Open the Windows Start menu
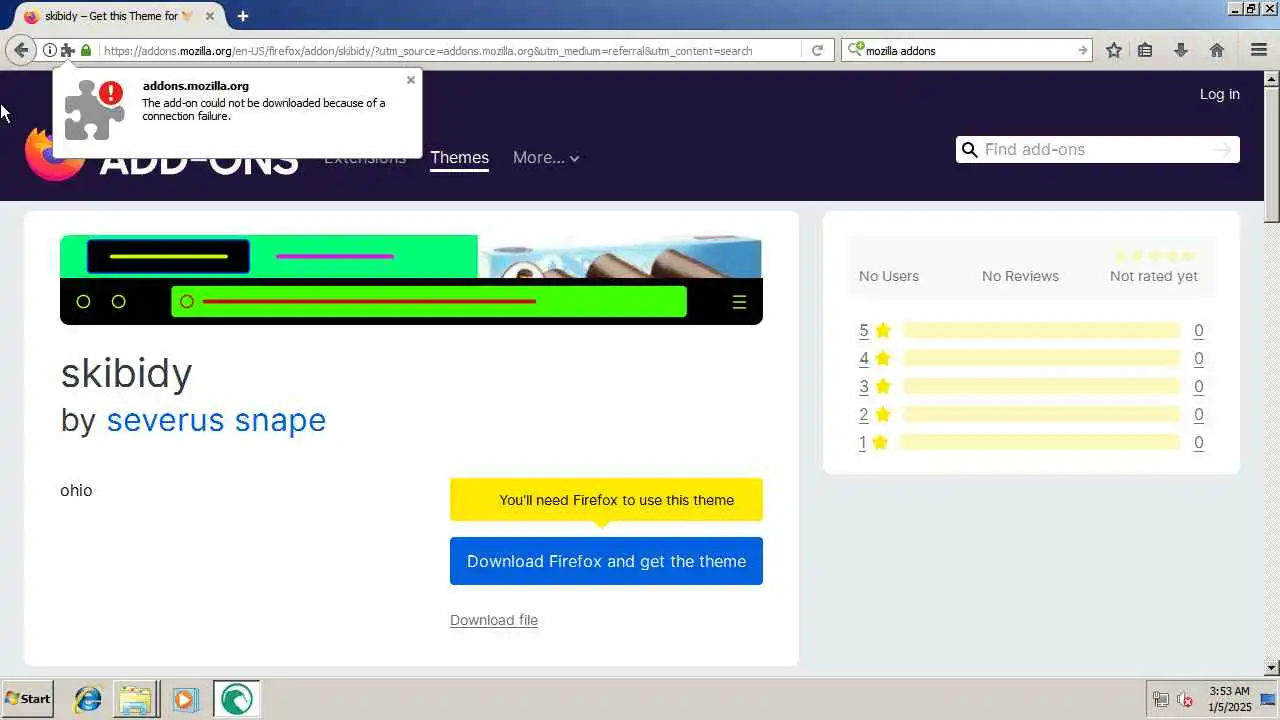Screen dimensions: 1280x720 (x=28, y=699)
